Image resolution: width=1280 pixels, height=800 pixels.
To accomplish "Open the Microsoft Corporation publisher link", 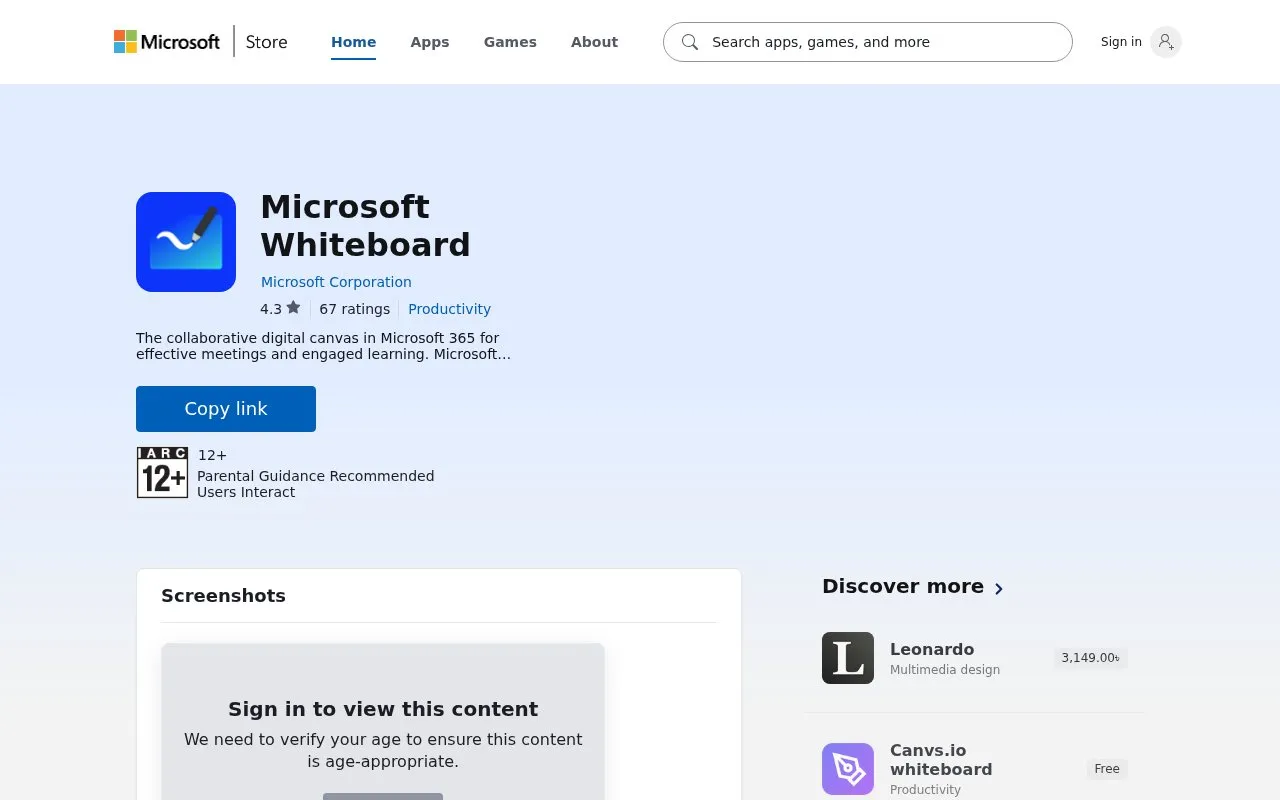I will [x=336, y=282].
